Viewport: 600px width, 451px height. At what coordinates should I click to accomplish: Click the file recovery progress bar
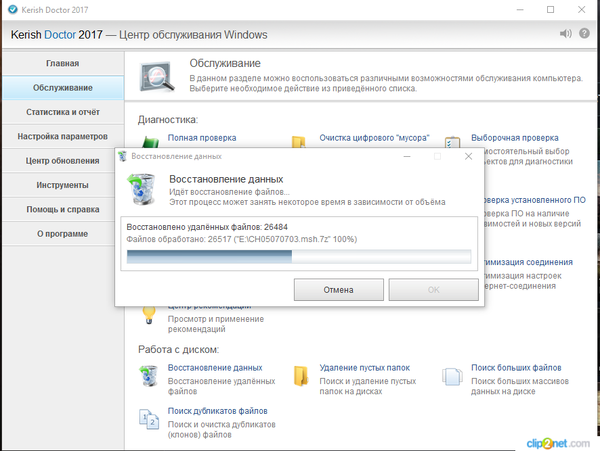(x=295, y=256)
